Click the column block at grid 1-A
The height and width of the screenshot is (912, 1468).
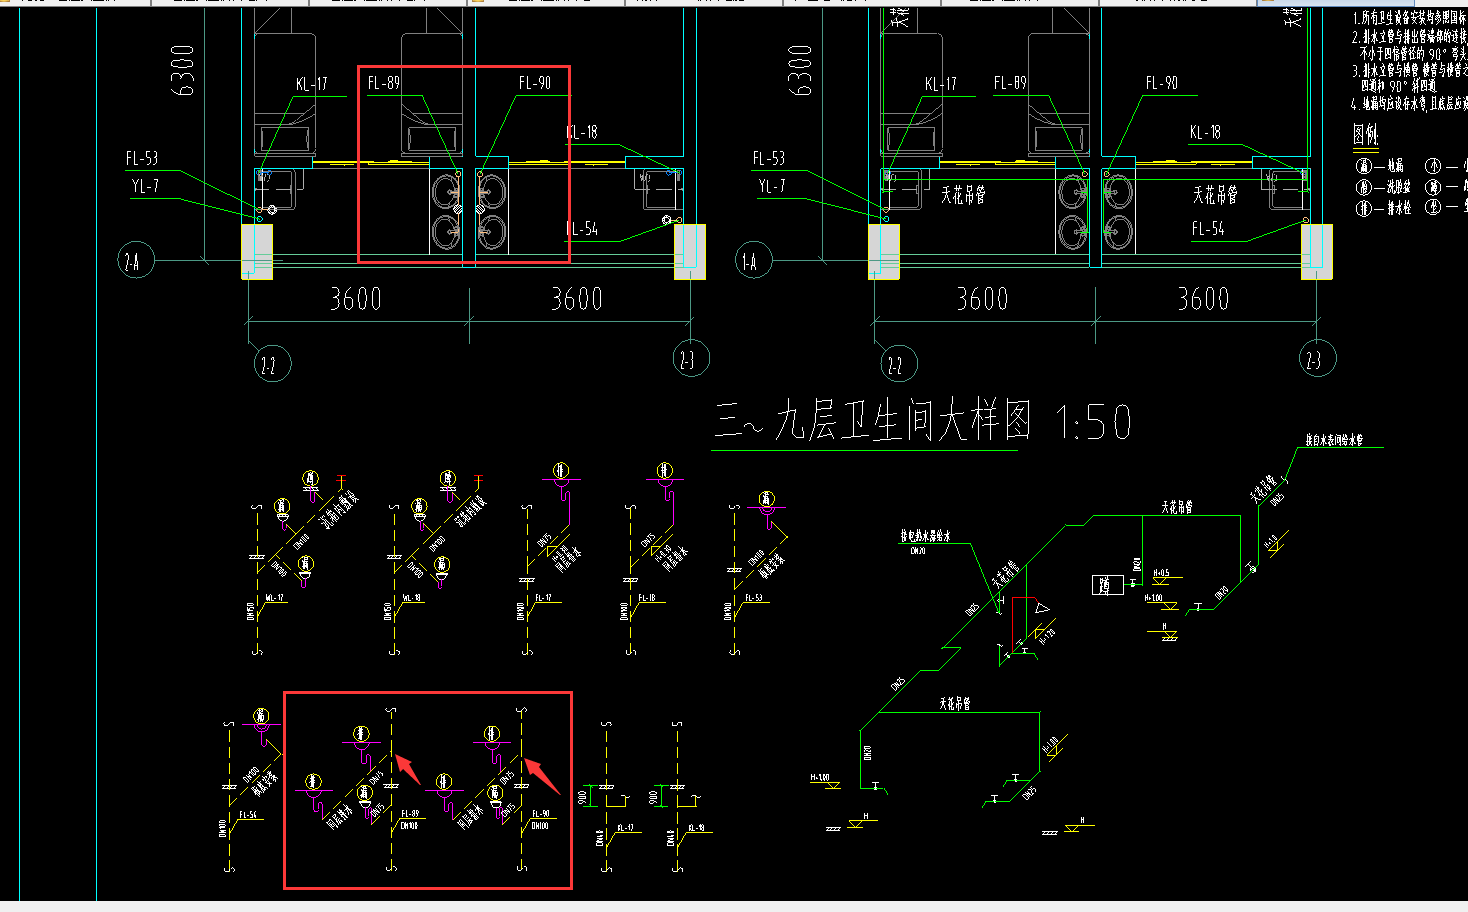884,251
